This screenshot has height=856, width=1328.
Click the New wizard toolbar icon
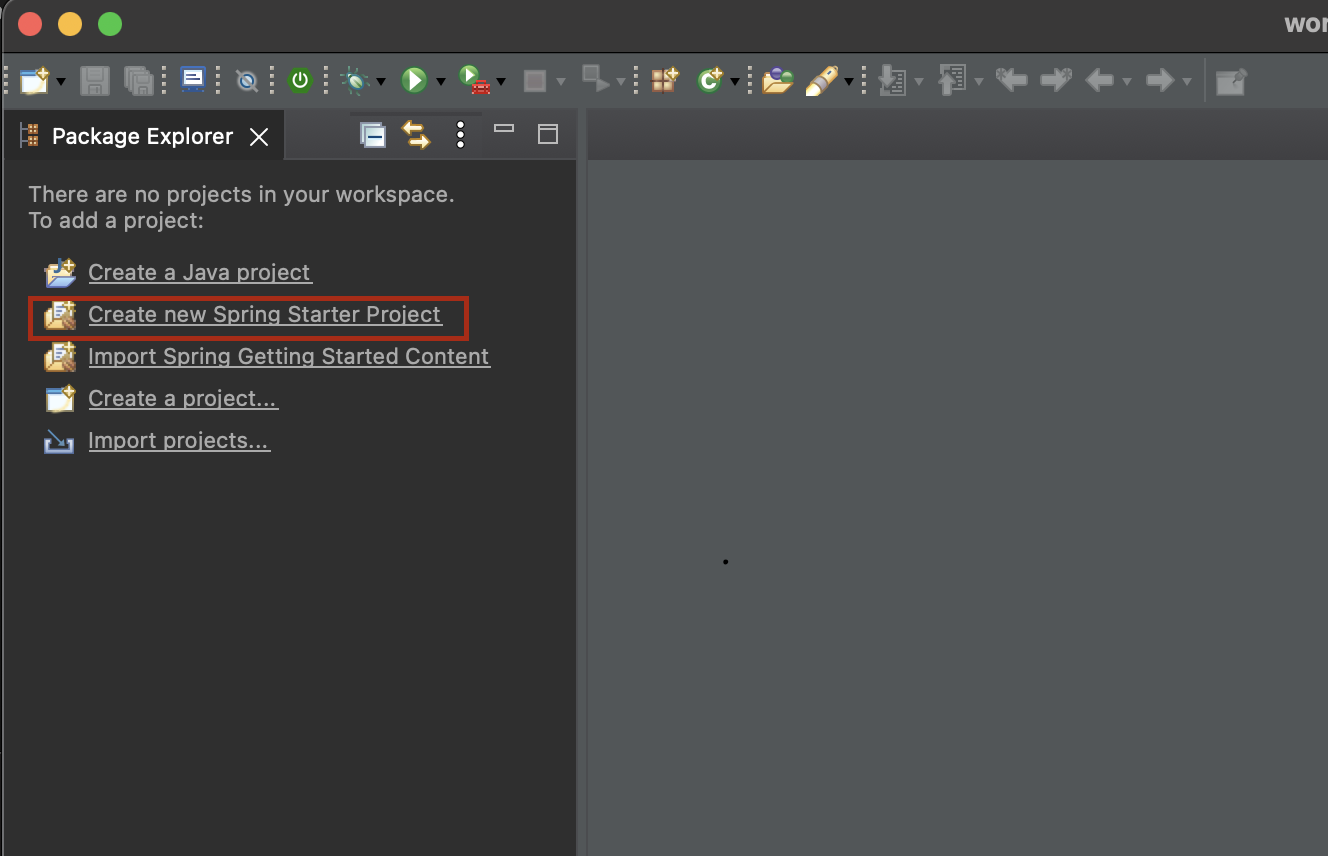click(34, 81)
